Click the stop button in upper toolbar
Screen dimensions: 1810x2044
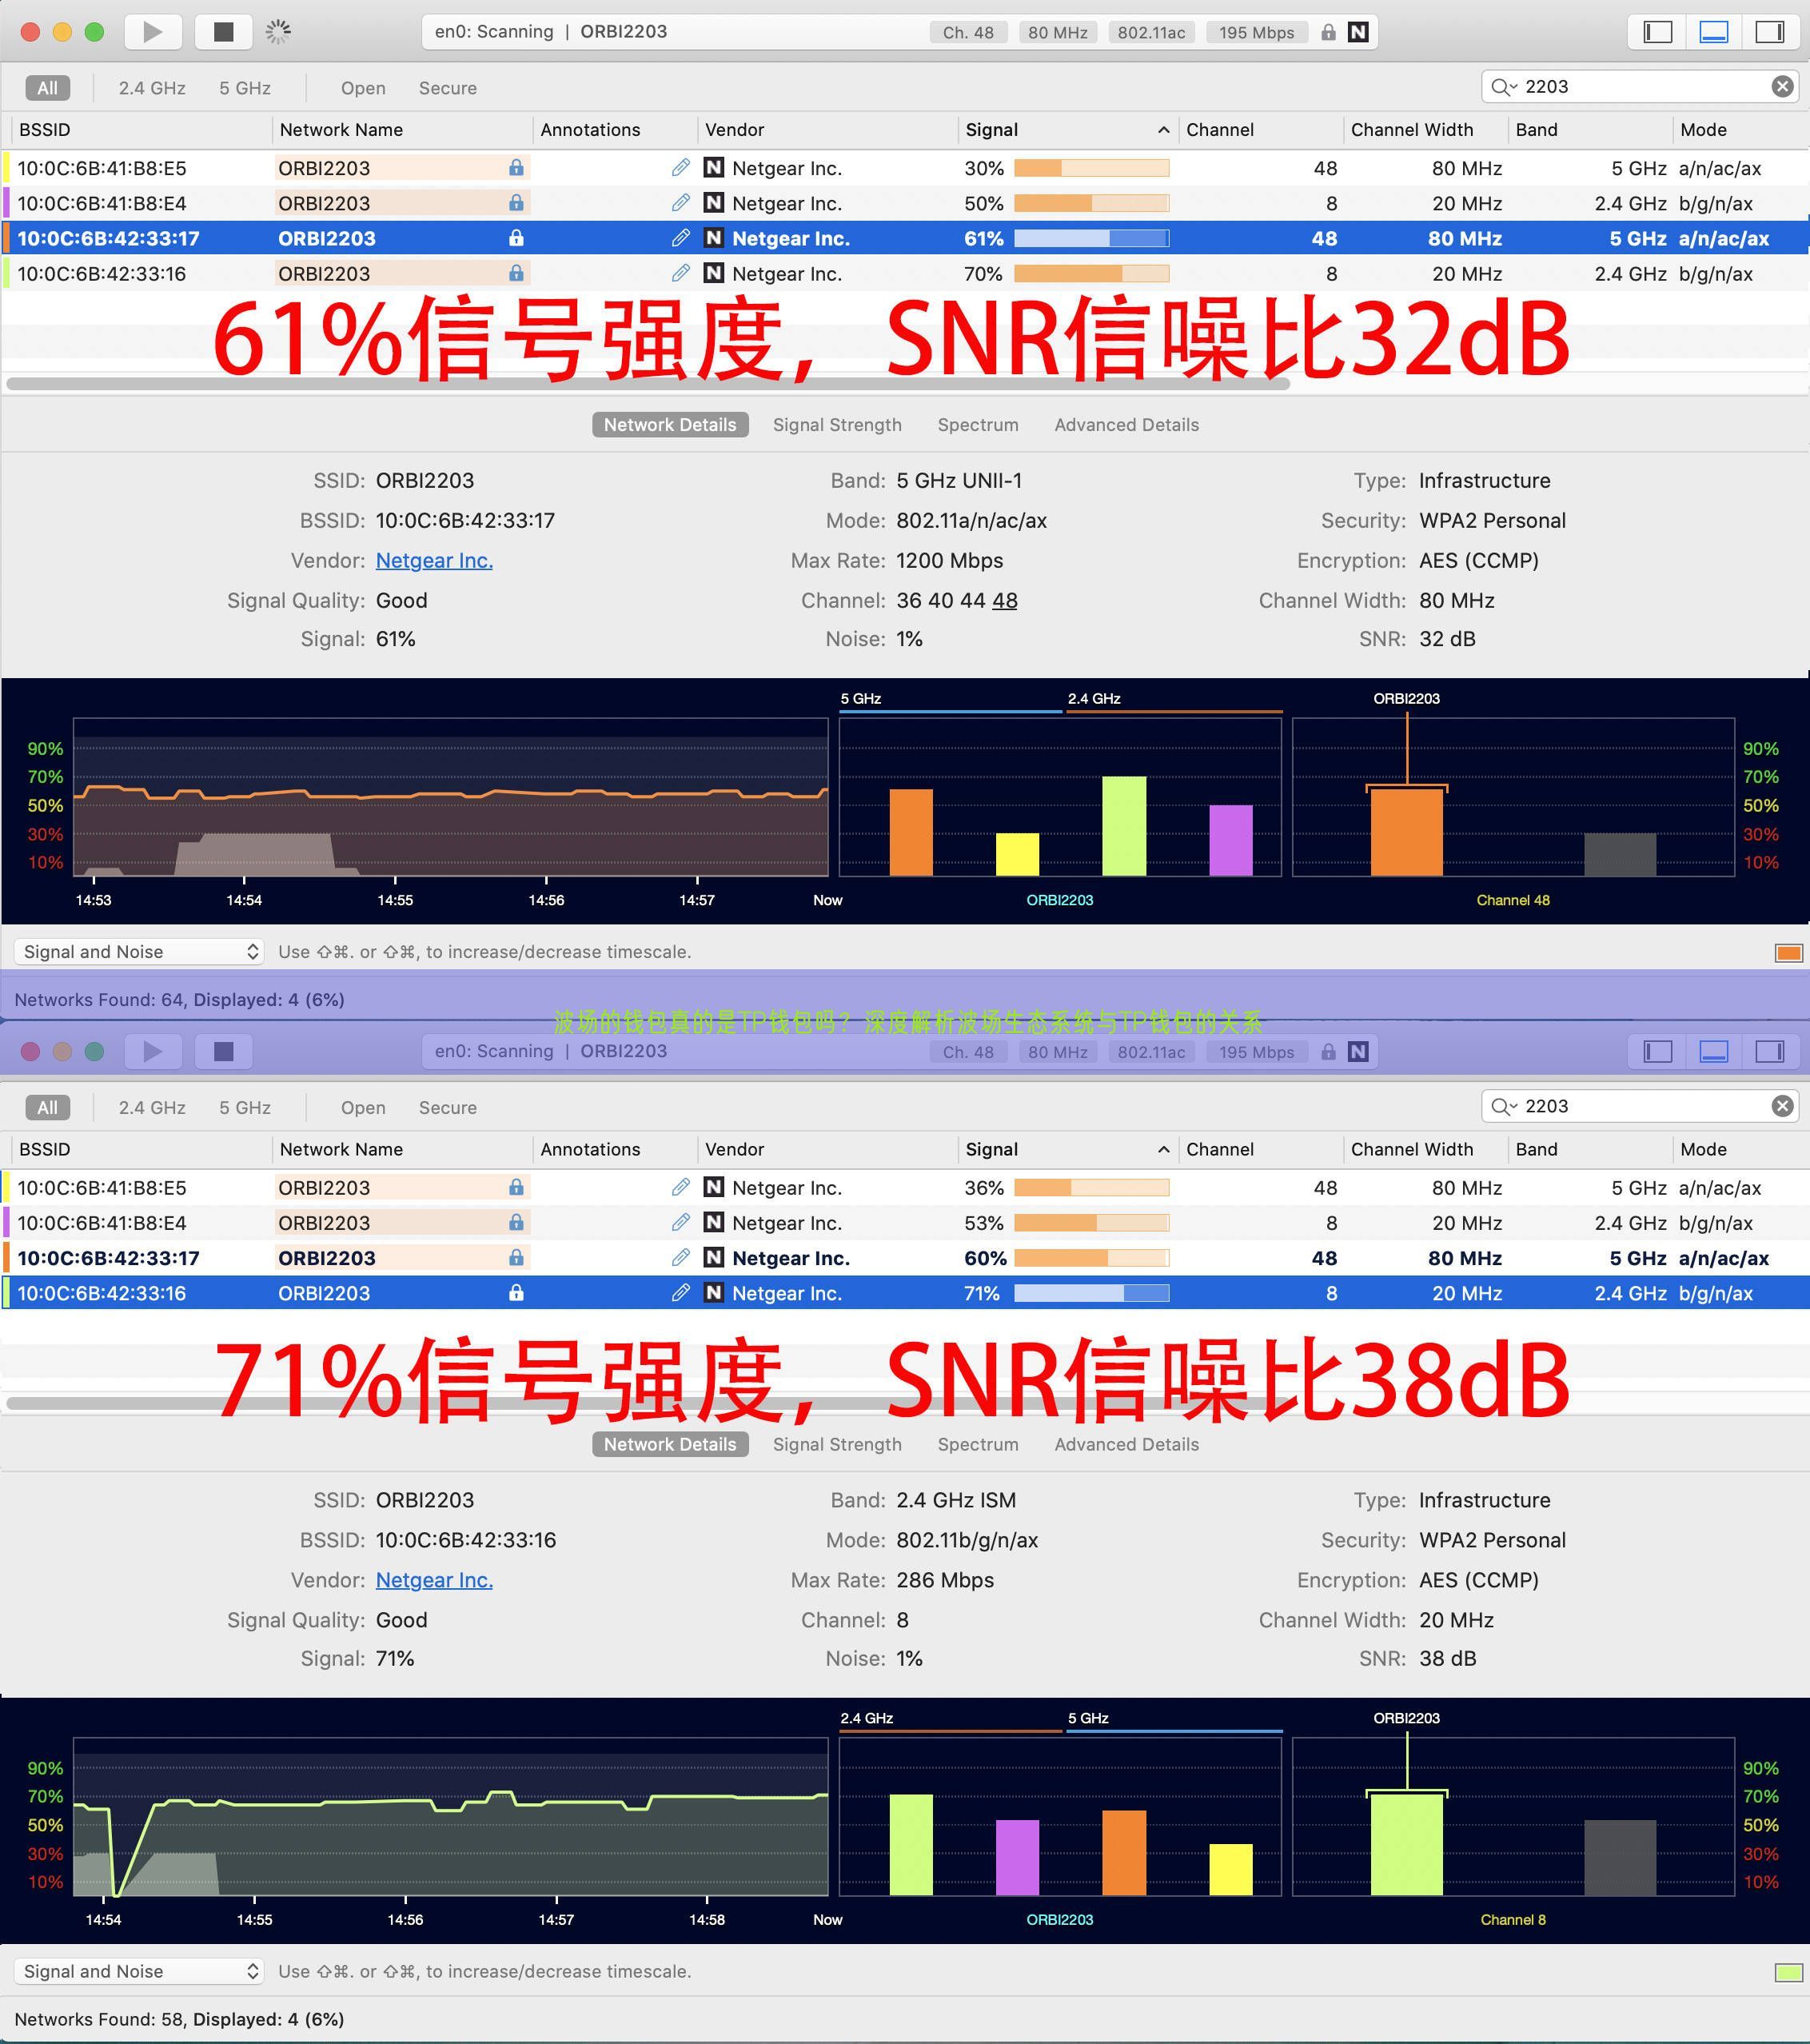(x=224, y=28)
